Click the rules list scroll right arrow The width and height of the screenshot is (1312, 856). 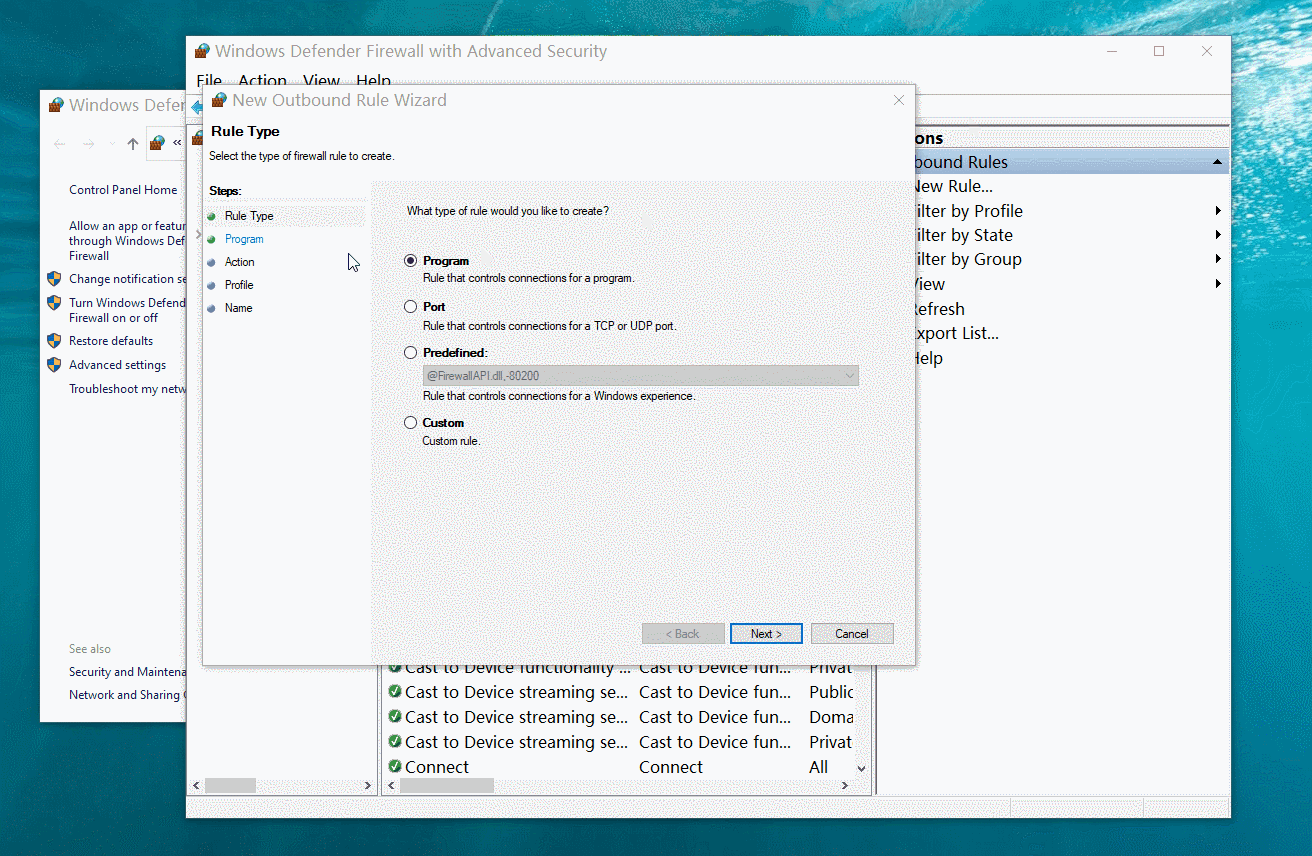click(x=847, y=786)
